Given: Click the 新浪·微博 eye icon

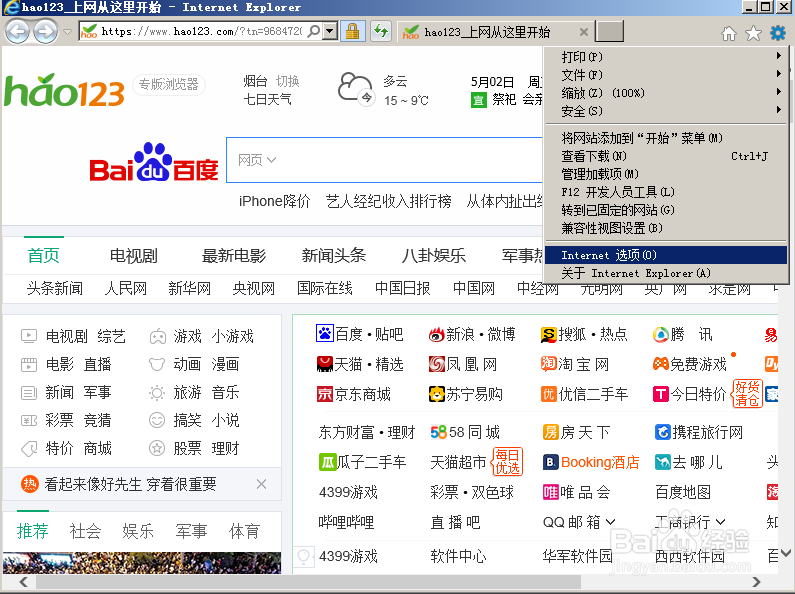Looking at the screenshot, I should (437, 334).
